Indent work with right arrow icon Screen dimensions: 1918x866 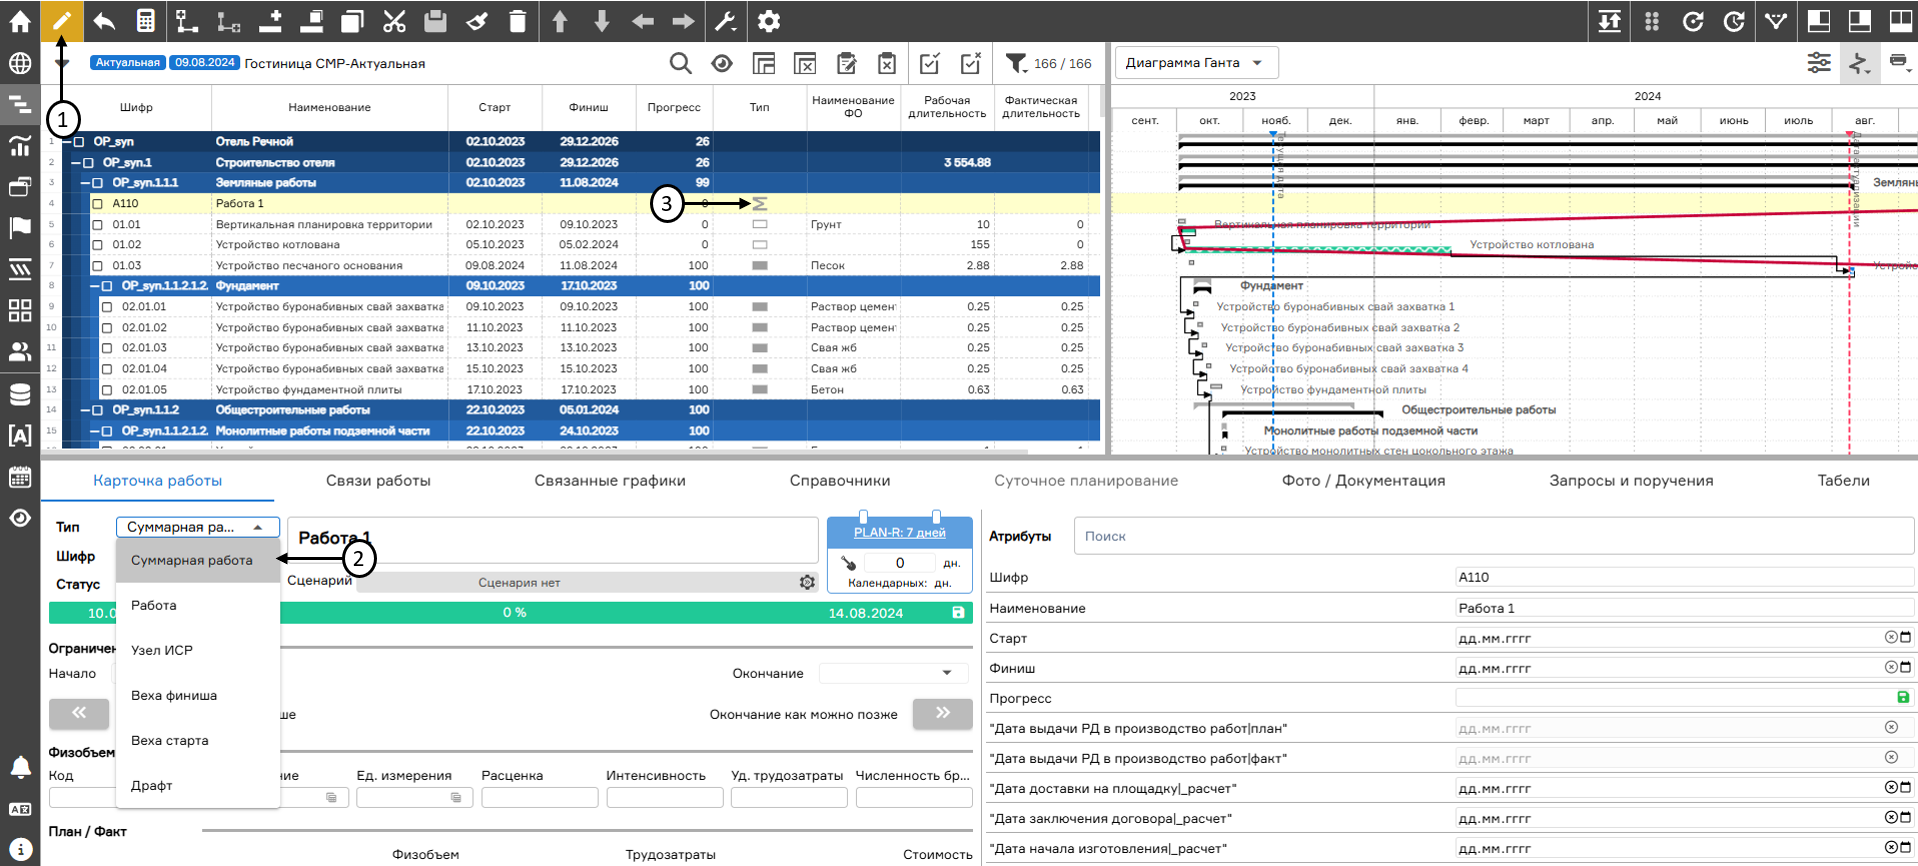[x=684, y=21]
